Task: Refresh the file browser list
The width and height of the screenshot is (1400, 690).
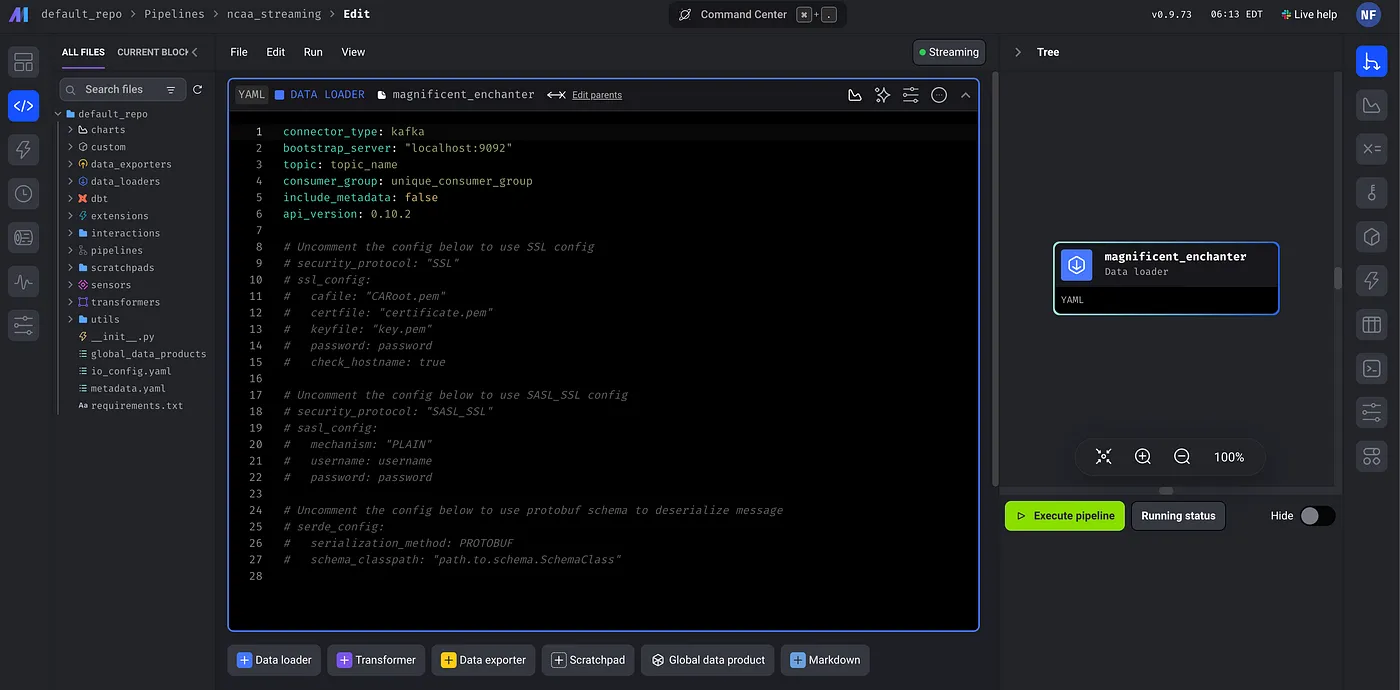Action: click(197, 89)
